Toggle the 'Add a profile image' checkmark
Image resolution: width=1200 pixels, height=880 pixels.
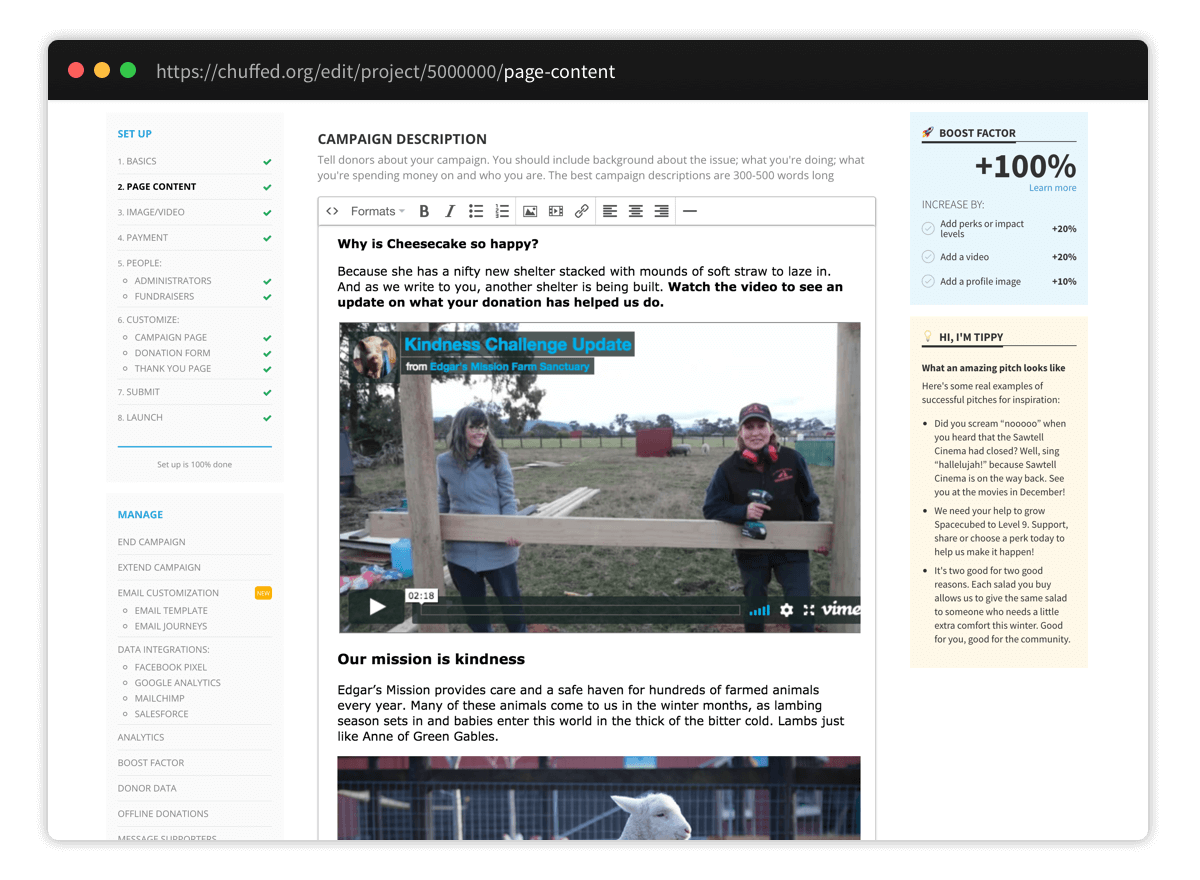pos(928,282)
